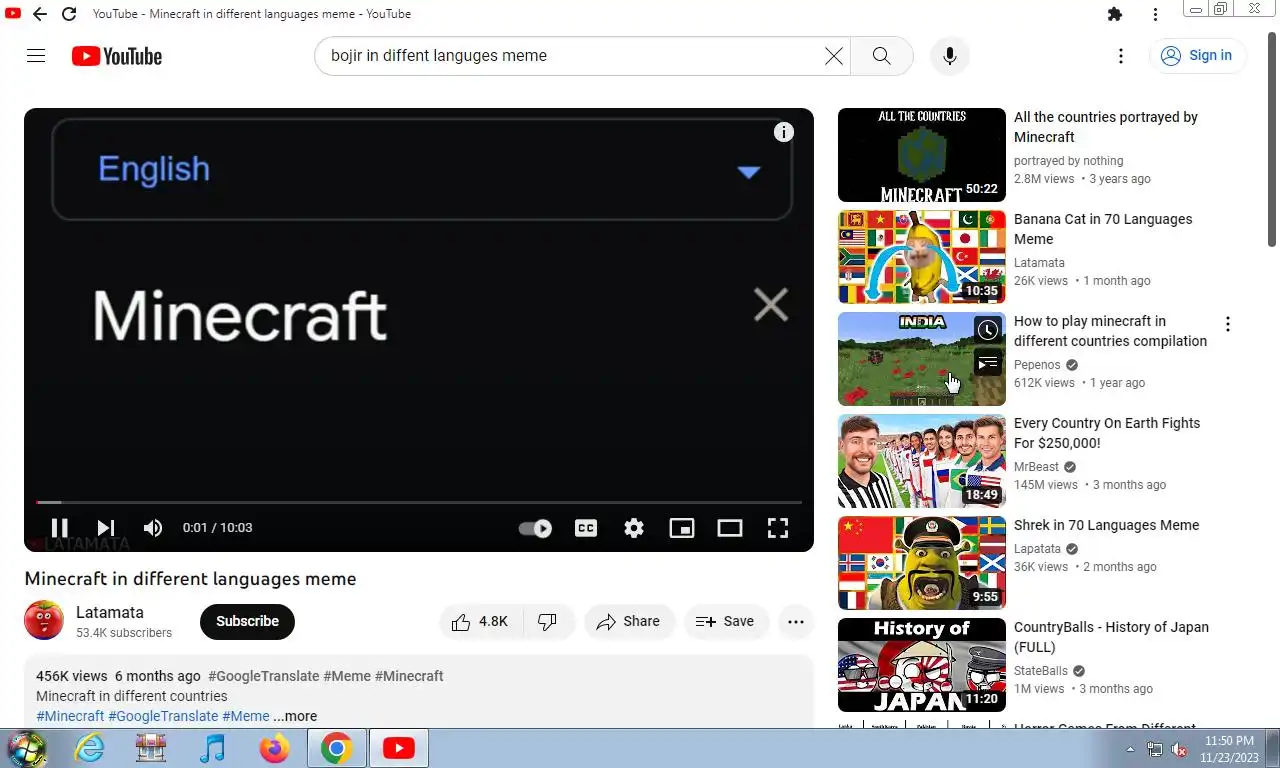Go to the YouTube home logo
This screenshot has height=768, width=1280.
[117, 56]
